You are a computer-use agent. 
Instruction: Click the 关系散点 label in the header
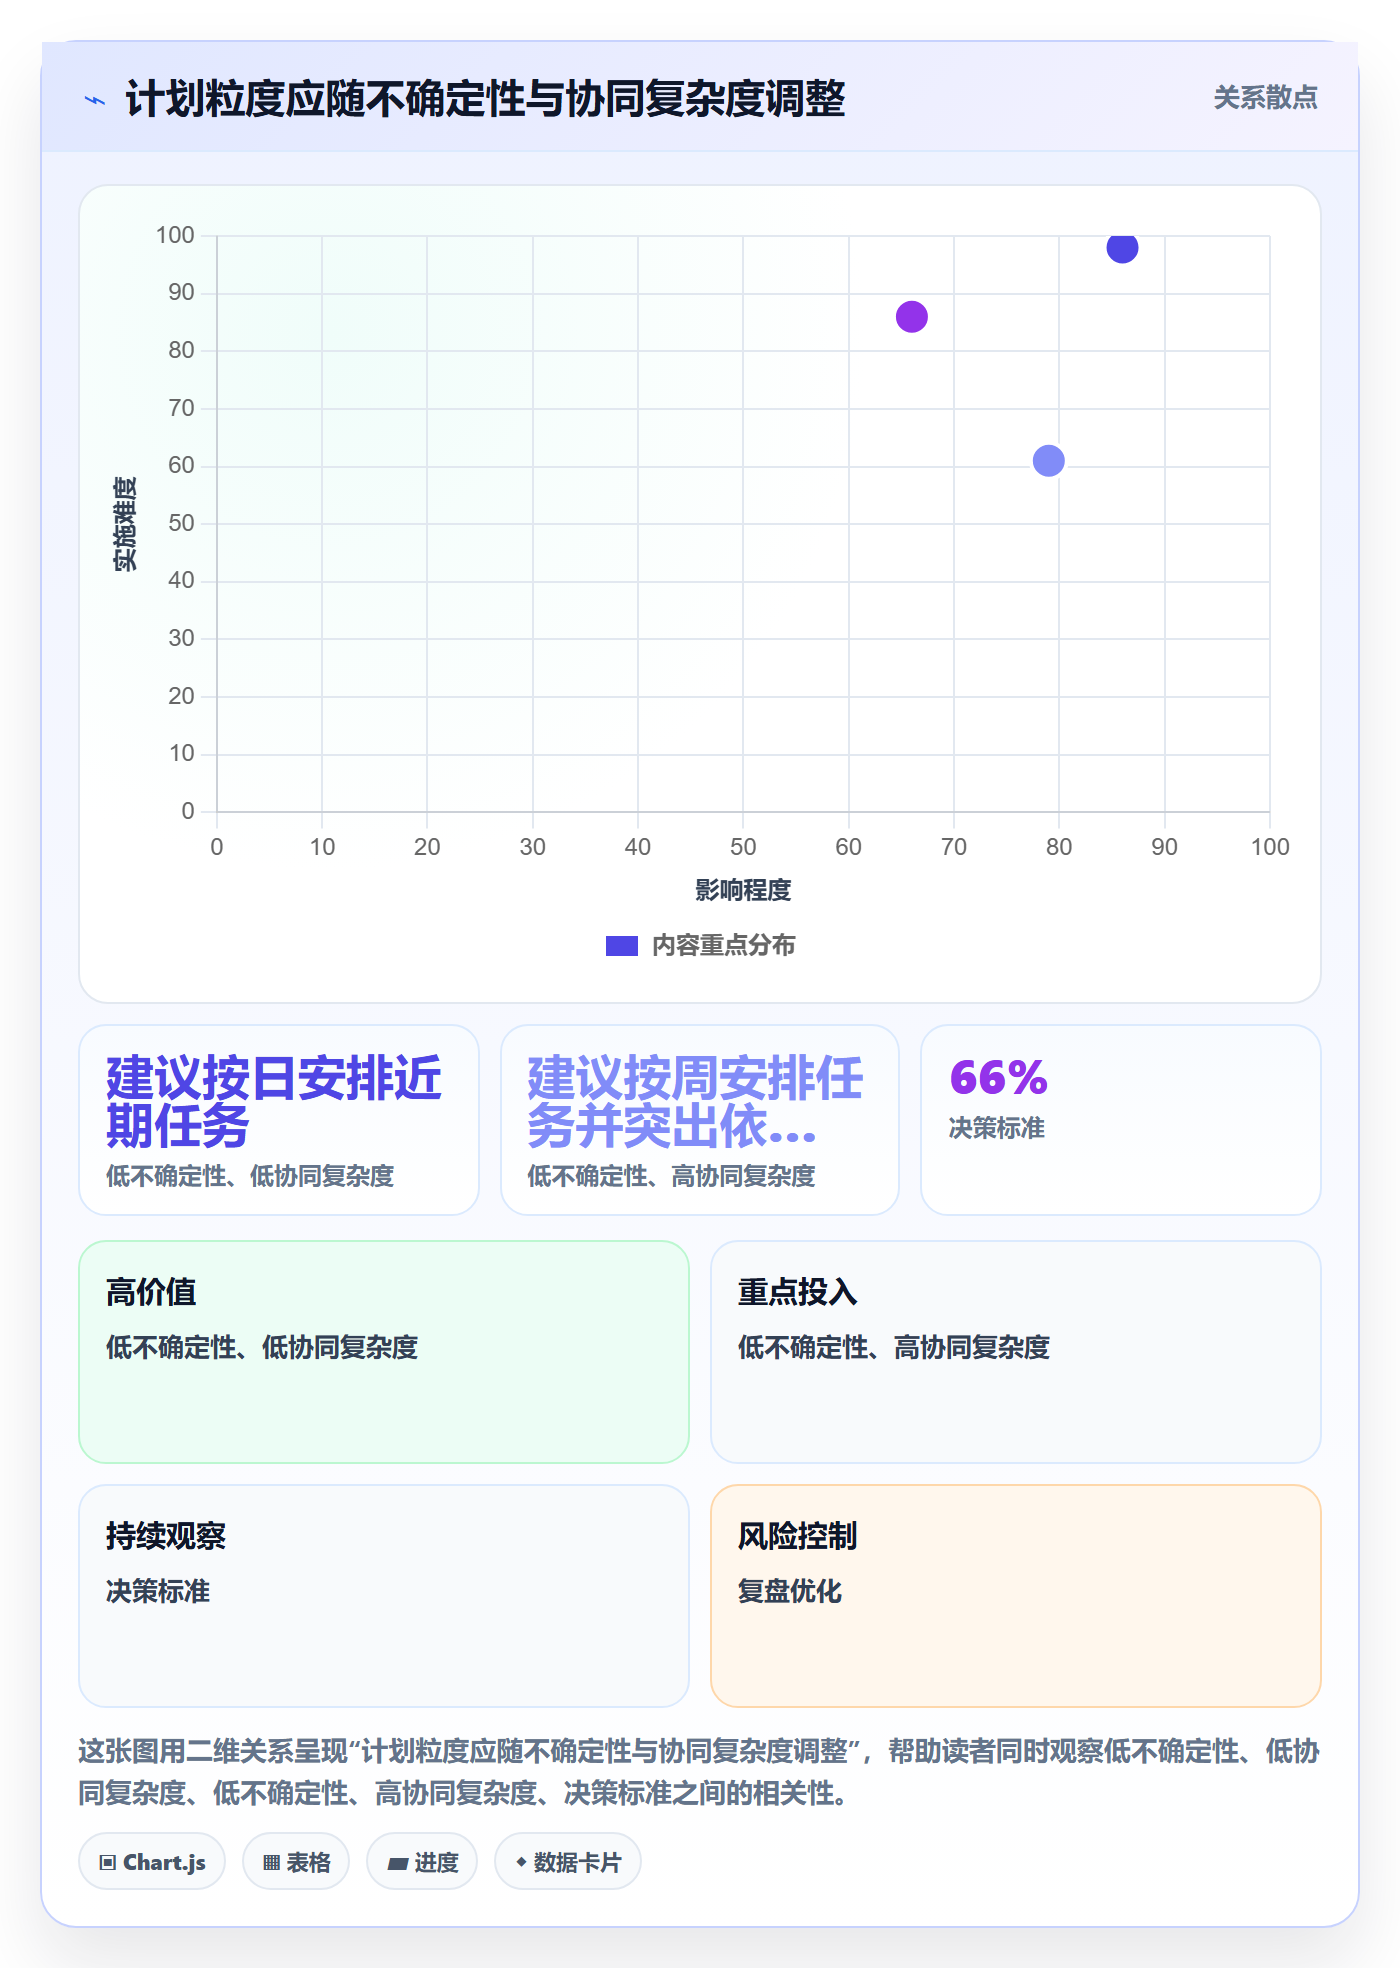click(x=1265, y=98)
